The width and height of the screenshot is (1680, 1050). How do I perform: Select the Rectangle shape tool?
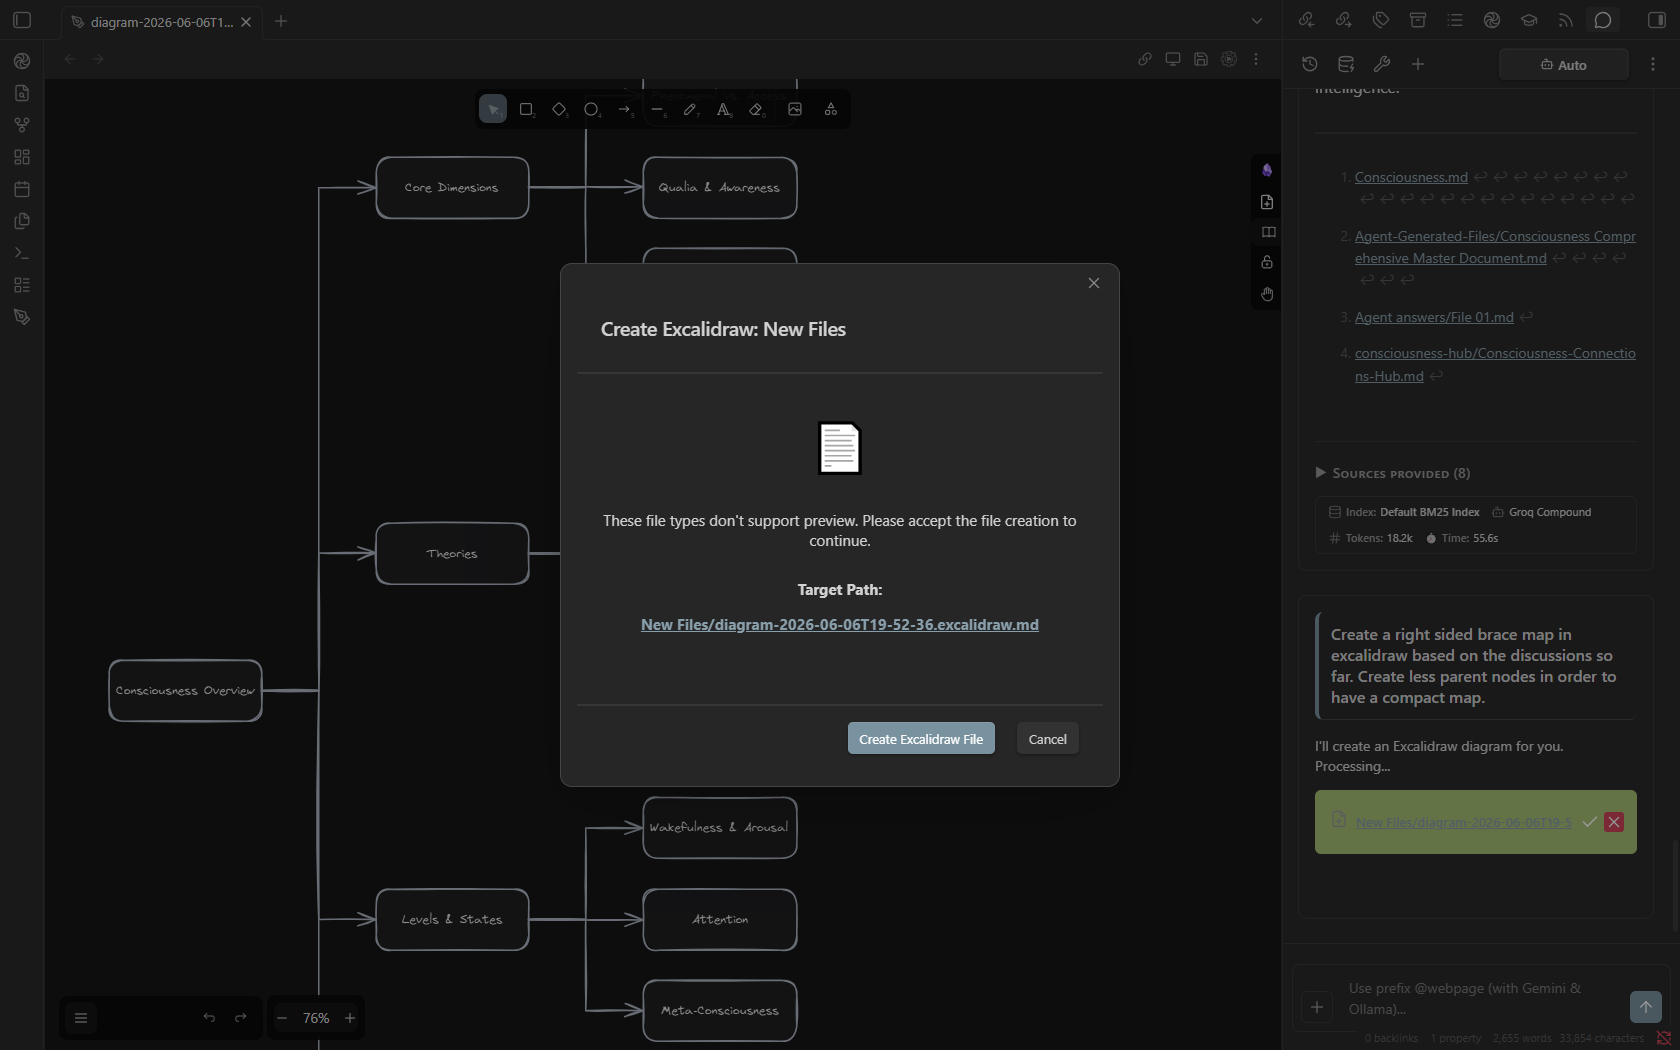pyautogui.click(x=526, y=109)
